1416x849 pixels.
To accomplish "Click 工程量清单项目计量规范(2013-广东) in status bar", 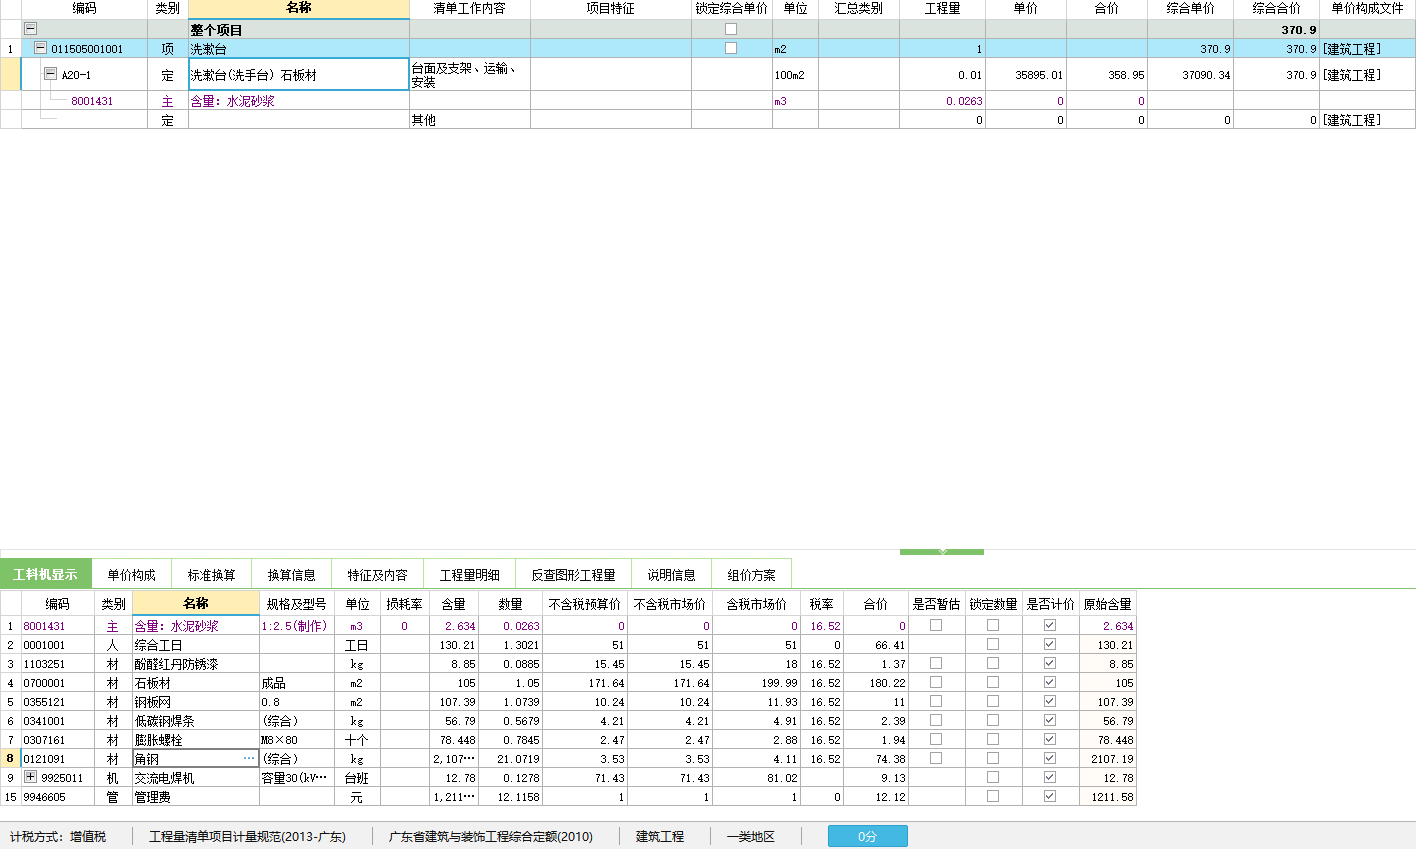I will tap(247, 836).
